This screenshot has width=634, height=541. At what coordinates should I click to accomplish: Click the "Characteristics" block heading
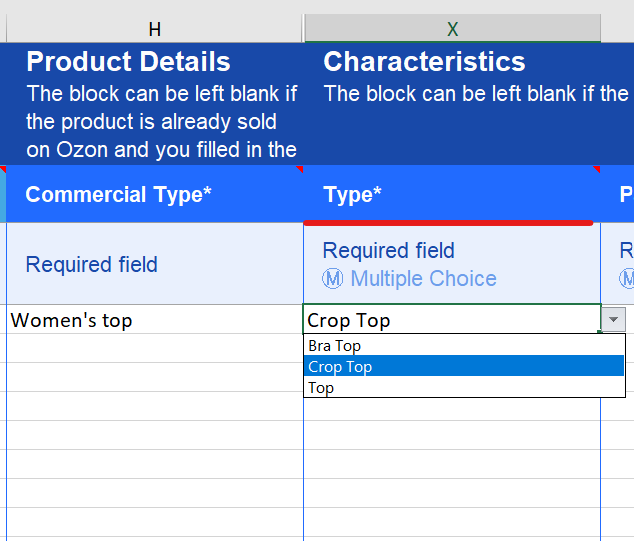pos(424,62)
